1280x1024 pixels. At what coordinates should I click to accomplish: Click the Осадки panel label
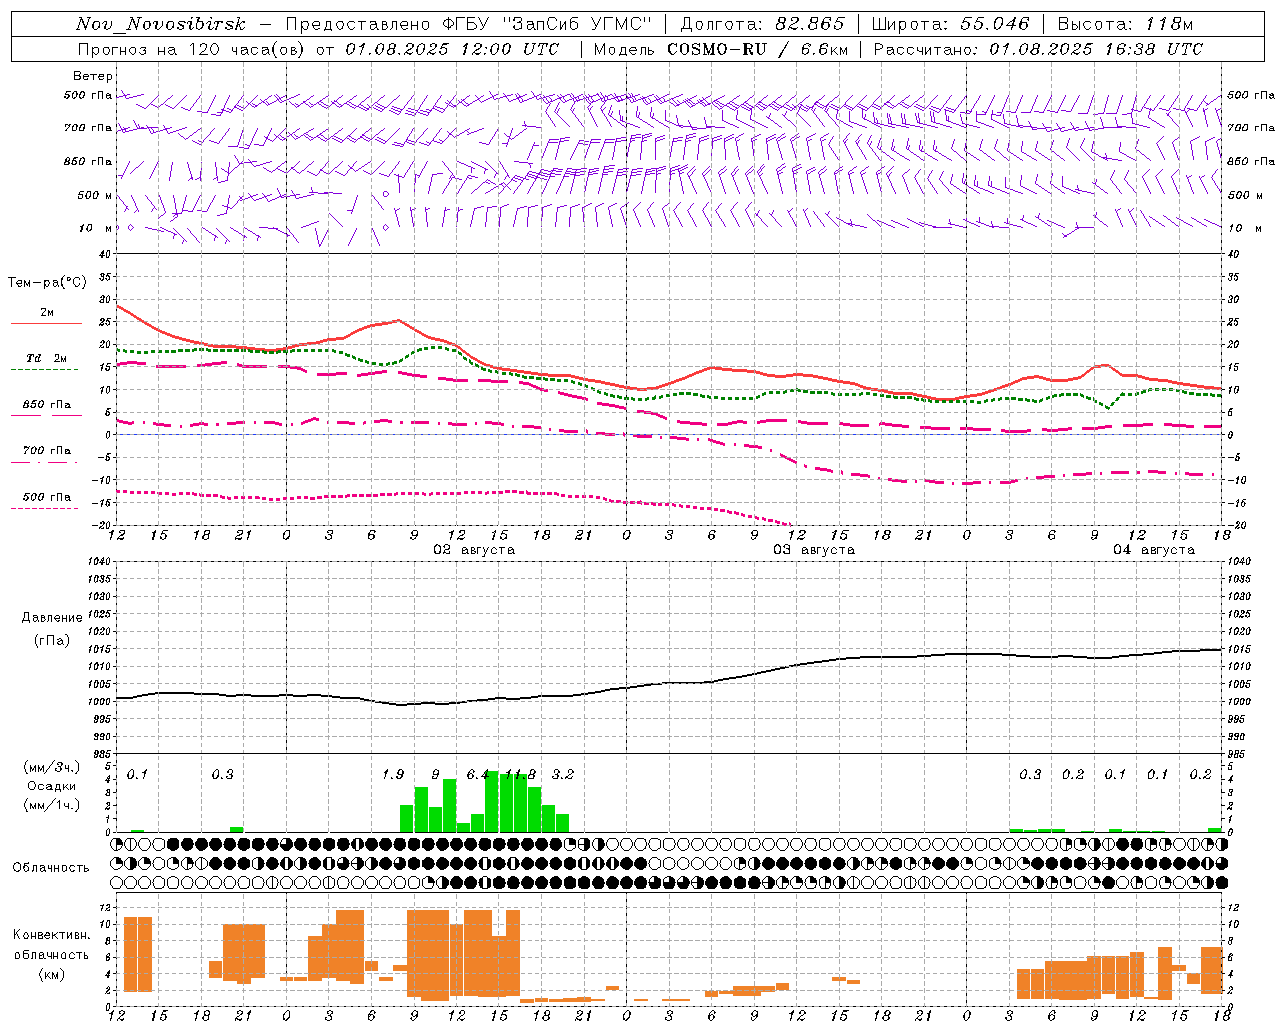pos(51,786)
